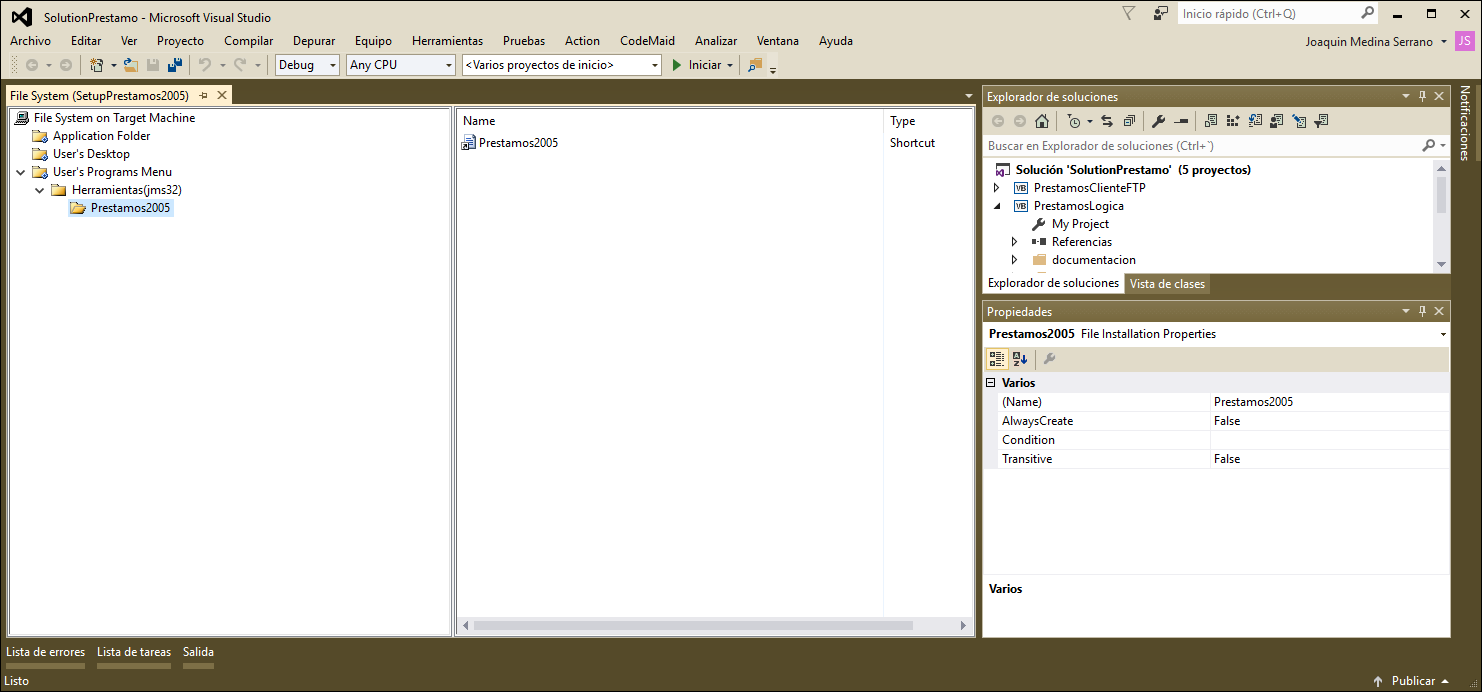Toggle auto-hide pin on Propiedades panel
The width and height of the screenshot is (1482, 692).
click(1422, 311)
